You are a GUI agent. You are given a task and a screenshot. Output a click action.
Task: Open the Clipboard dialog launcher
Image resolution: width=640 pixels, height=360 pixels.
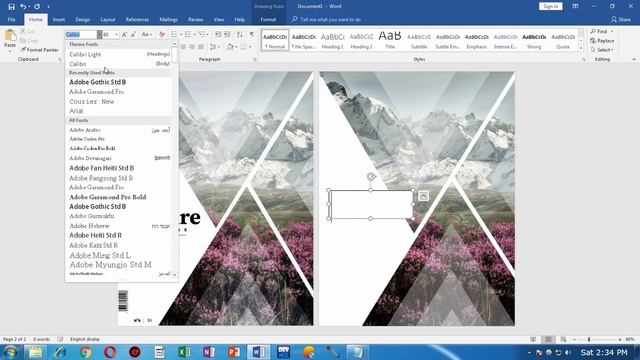(x=60, y=60)
